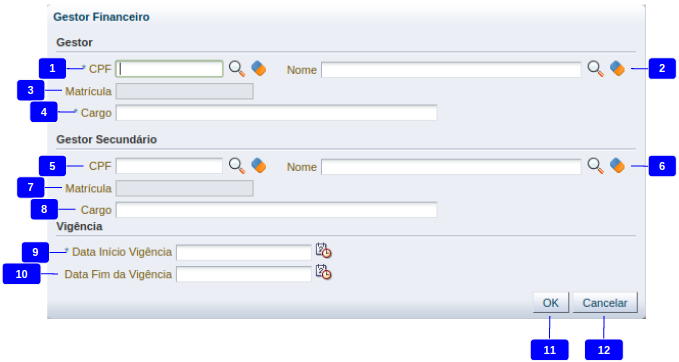Search by Gestor Nome using magnifier icon
679x362 pixels.
pyautogui.click(x=595, y=69)
